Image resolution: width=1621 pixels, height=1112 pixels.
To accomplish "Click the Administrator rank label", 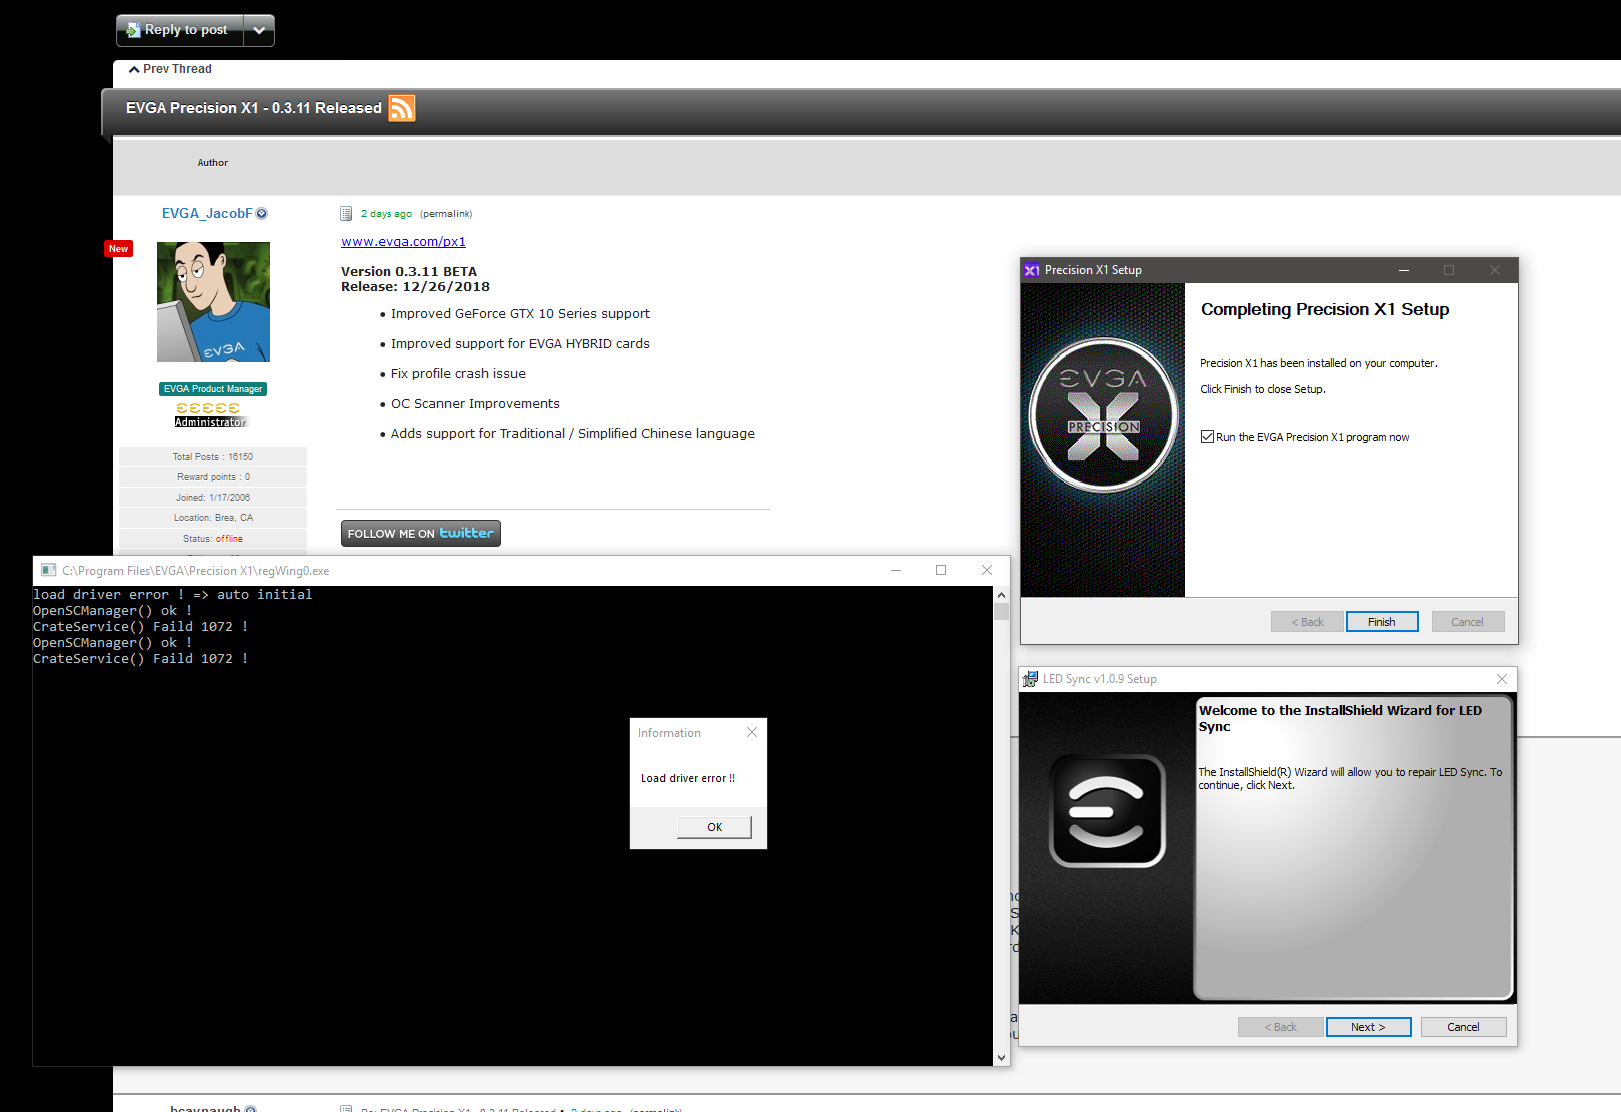I will 210,422.
